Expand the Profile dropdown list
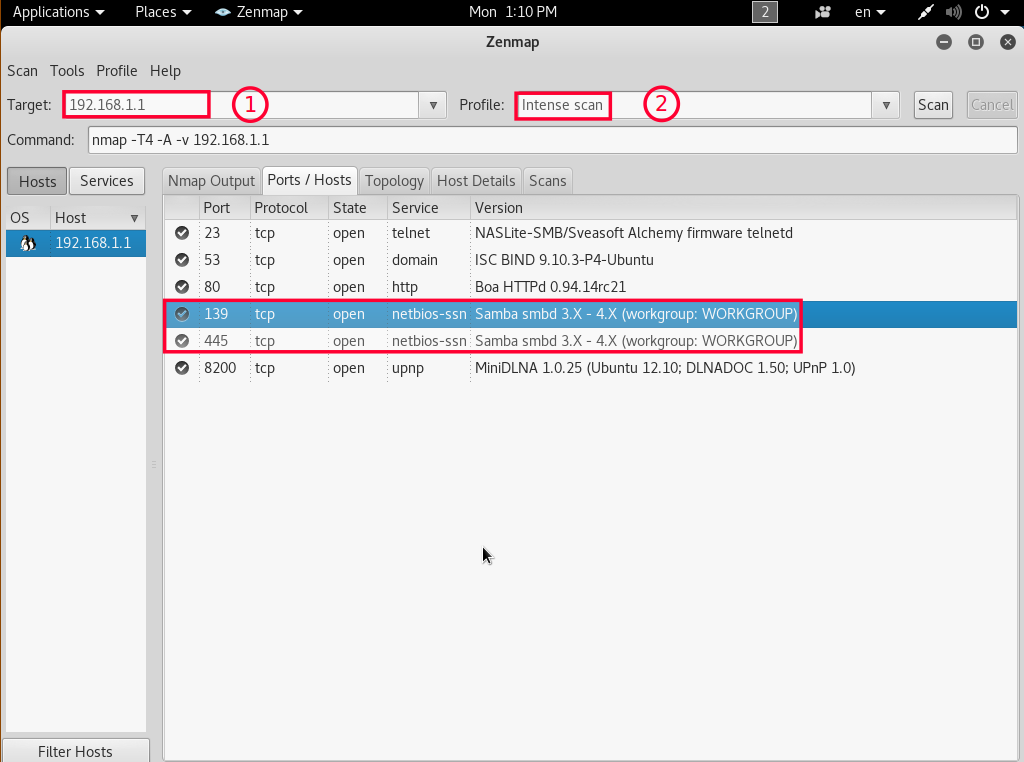Viewport: 1024px width, 762px height. (x=885, y=105)
